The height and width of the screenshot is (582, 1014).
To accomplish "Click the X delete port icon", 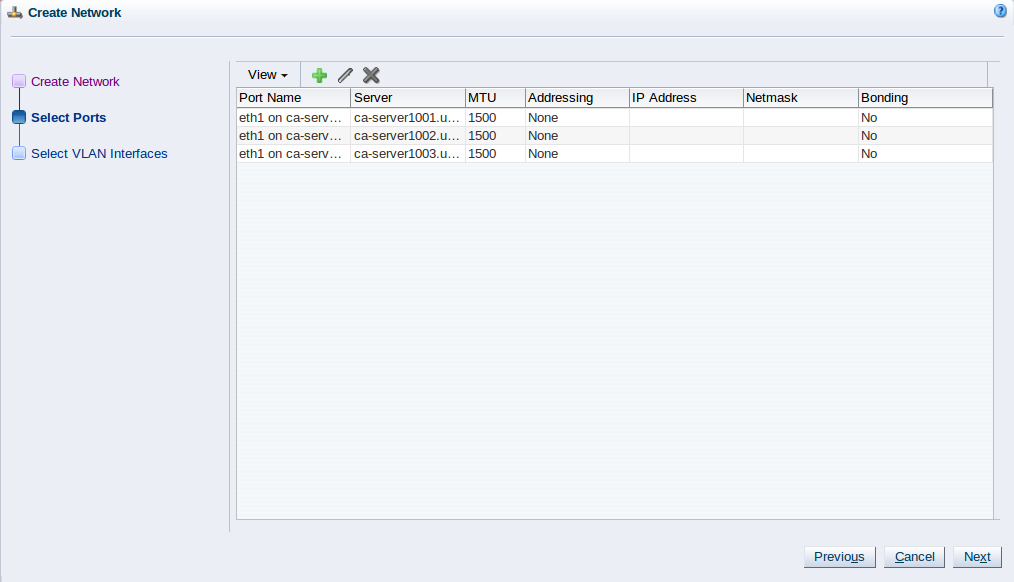I will pyautogui.click(x=371, y=76).
